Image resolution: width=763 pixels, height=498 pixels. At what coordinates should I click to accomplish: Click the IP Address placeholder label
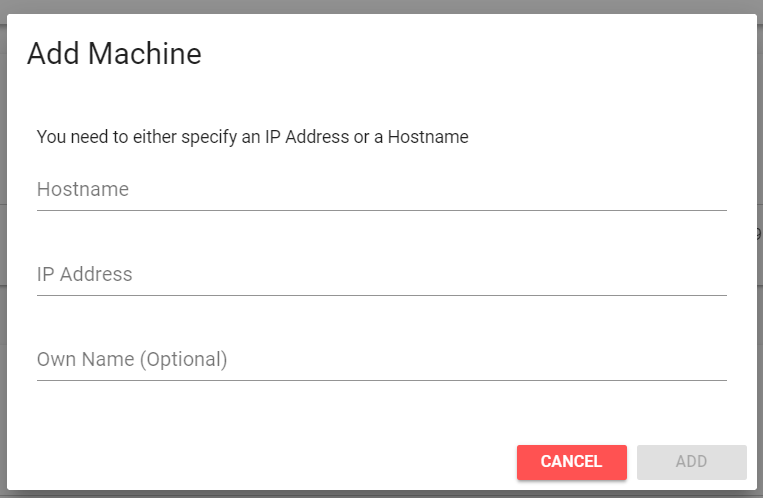(x=85, y=275)
